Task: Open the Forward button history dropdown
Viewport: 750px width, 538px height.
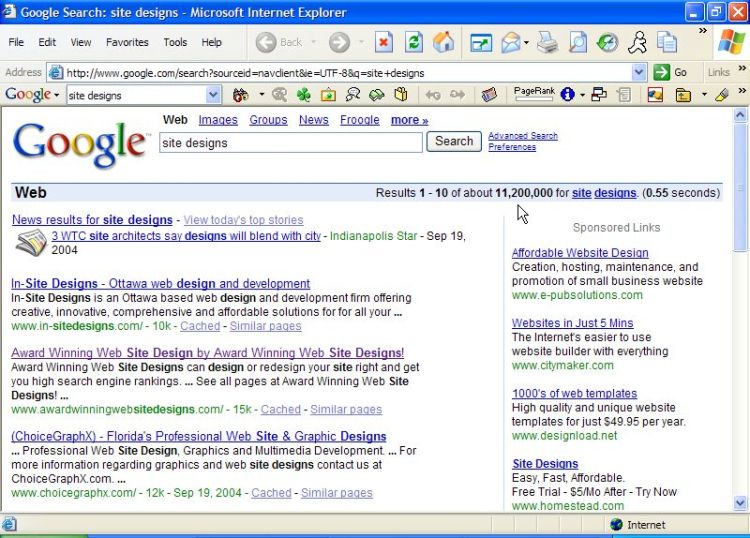Action: click(x=361, y=43)
